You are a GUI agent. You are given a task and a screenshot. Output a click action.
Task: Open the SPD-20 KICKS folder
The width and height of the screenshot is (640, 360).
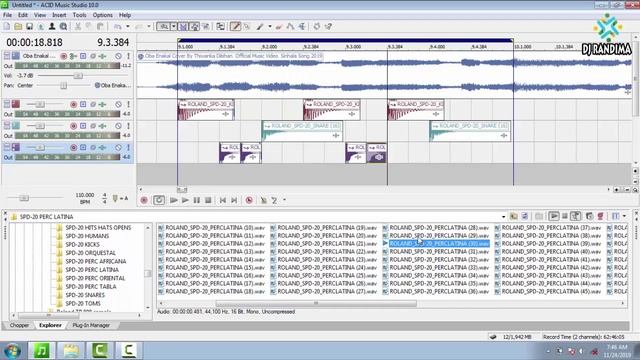click(82, 244)
